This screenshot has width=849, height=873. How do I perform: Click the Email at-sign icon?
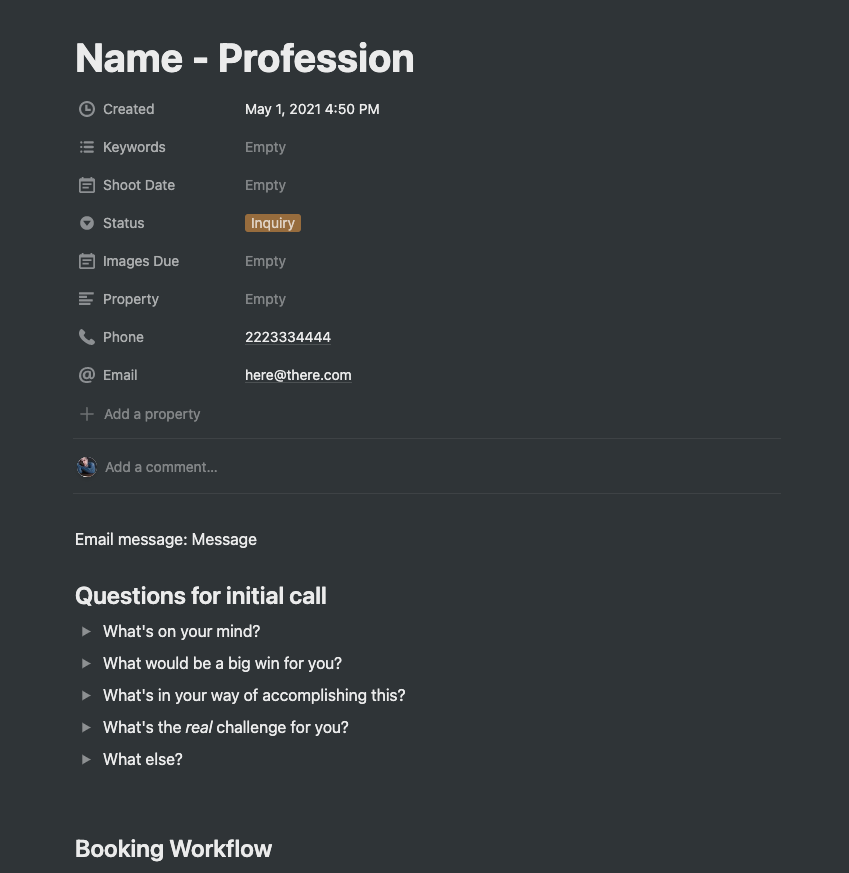coord(87,375)
